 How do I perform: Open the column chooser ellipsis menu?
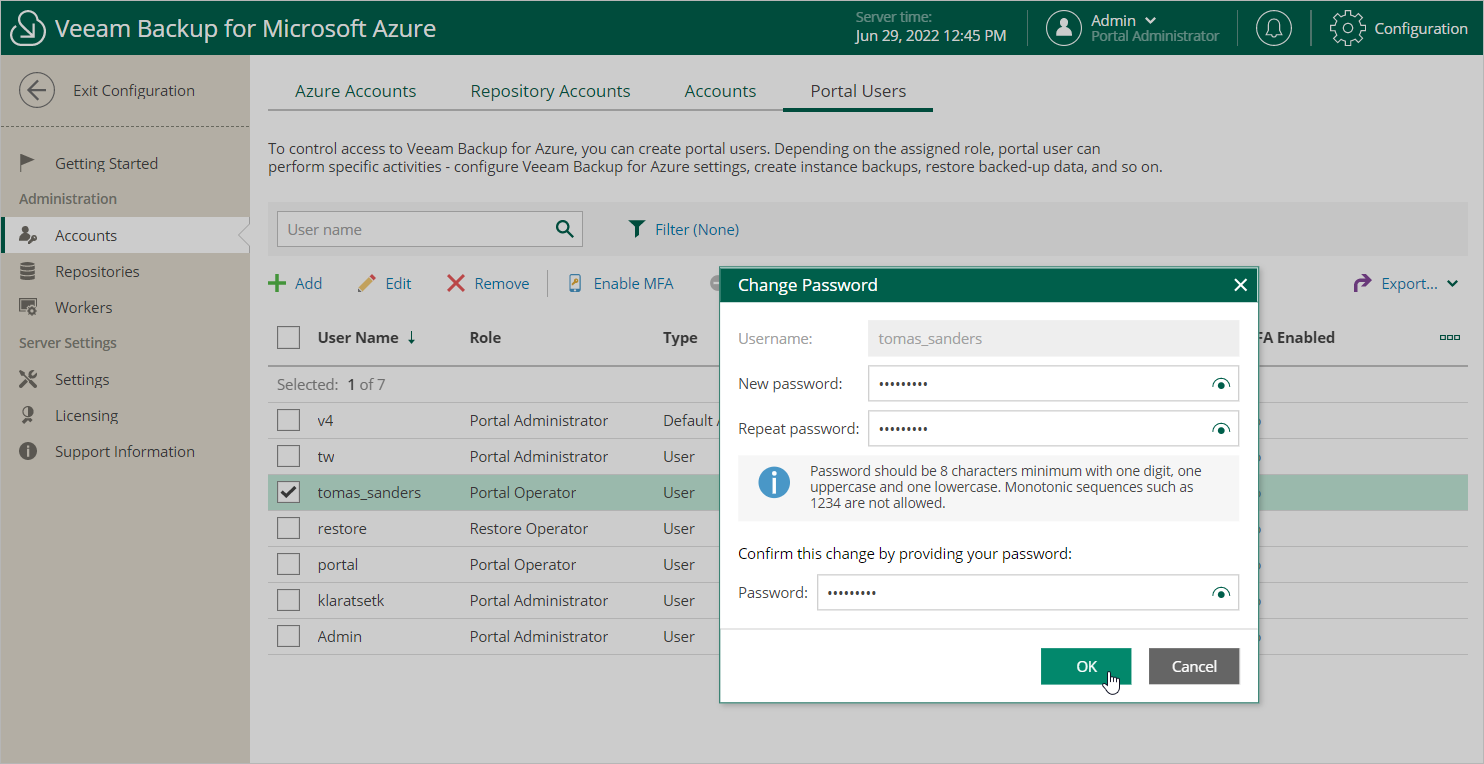pyautogui.click(x=1449, y=338)
